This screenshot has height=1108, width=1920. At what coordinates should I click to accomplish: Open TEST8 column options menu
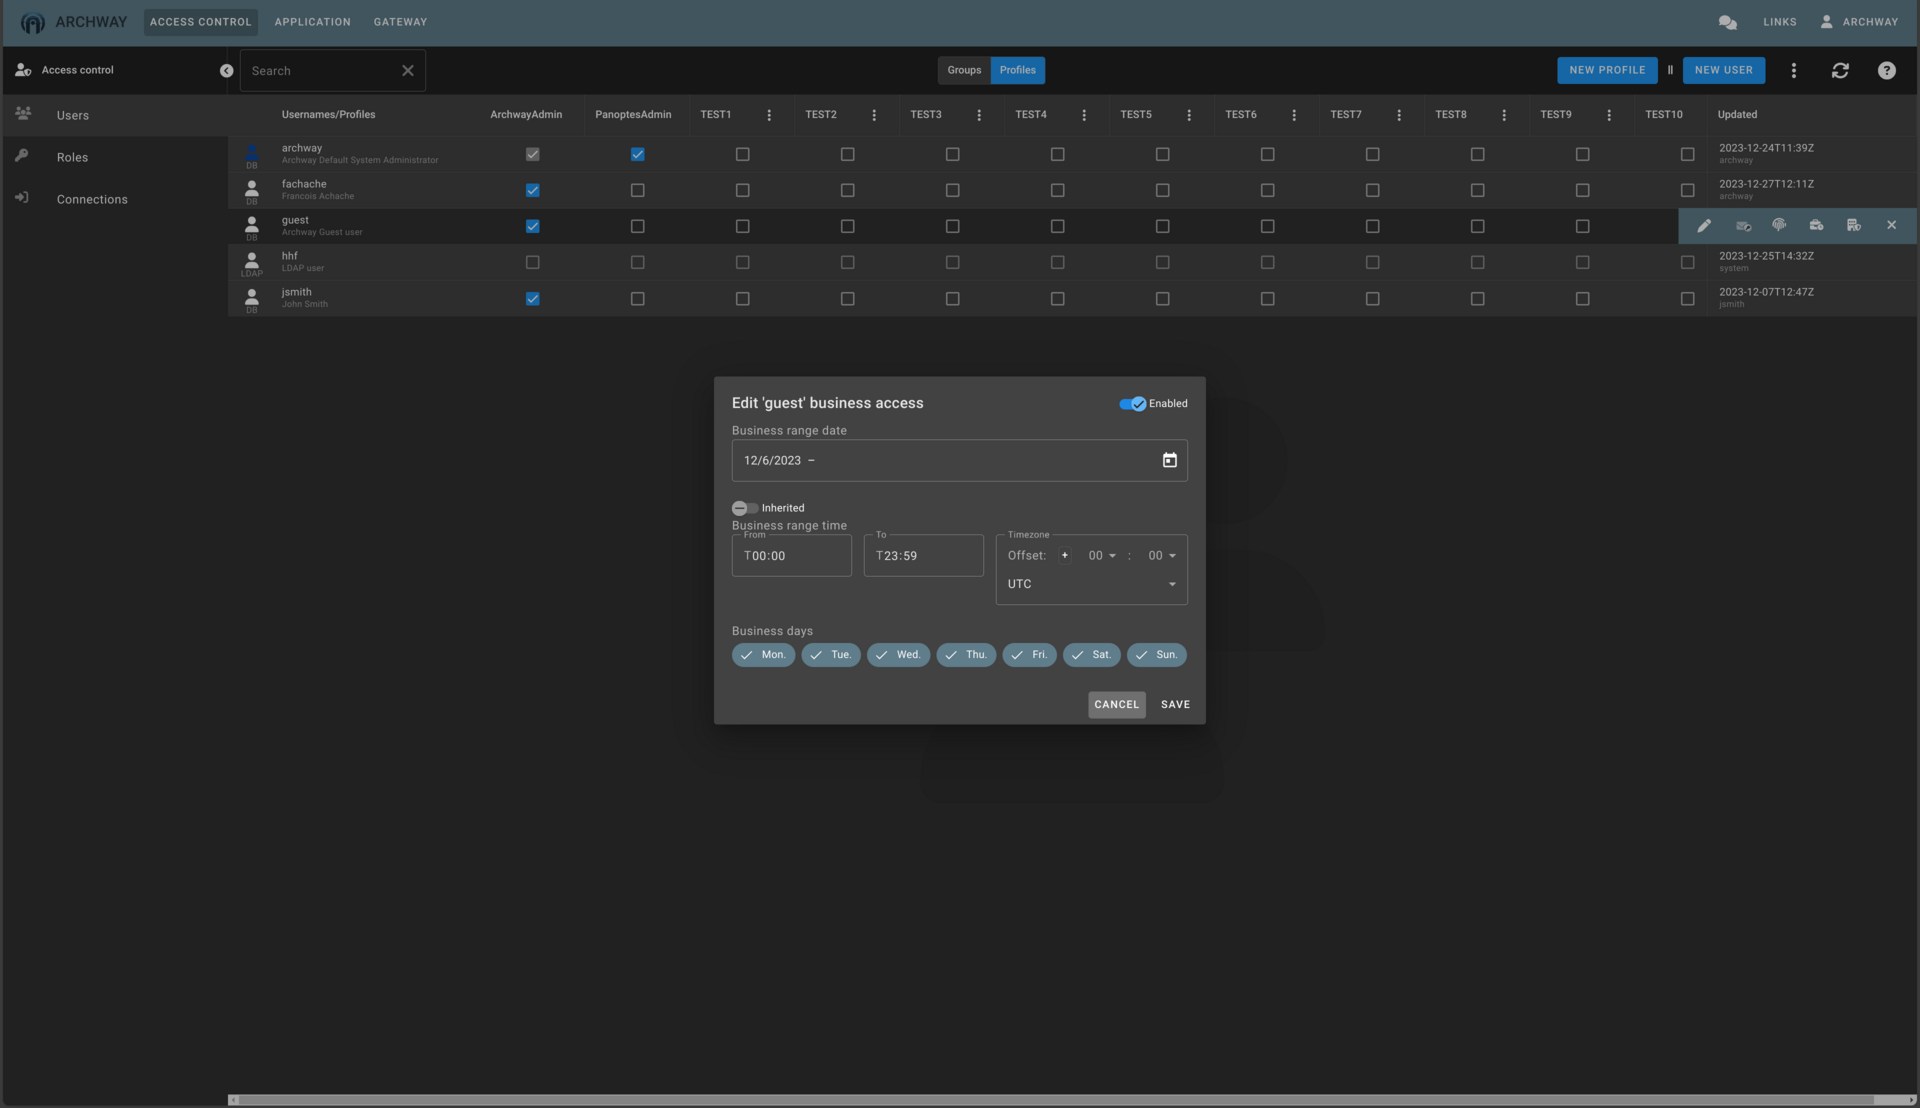click(x=1503, y=115)
